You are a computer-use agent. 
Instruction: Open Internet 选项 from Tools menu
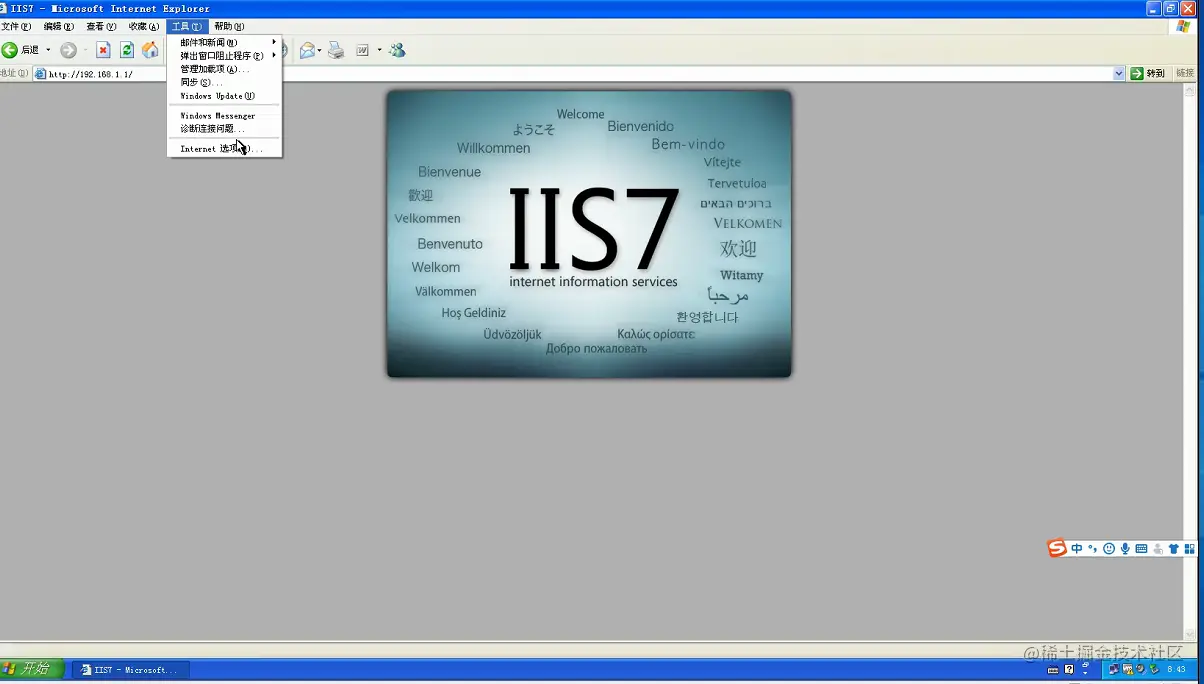(225, 149)
